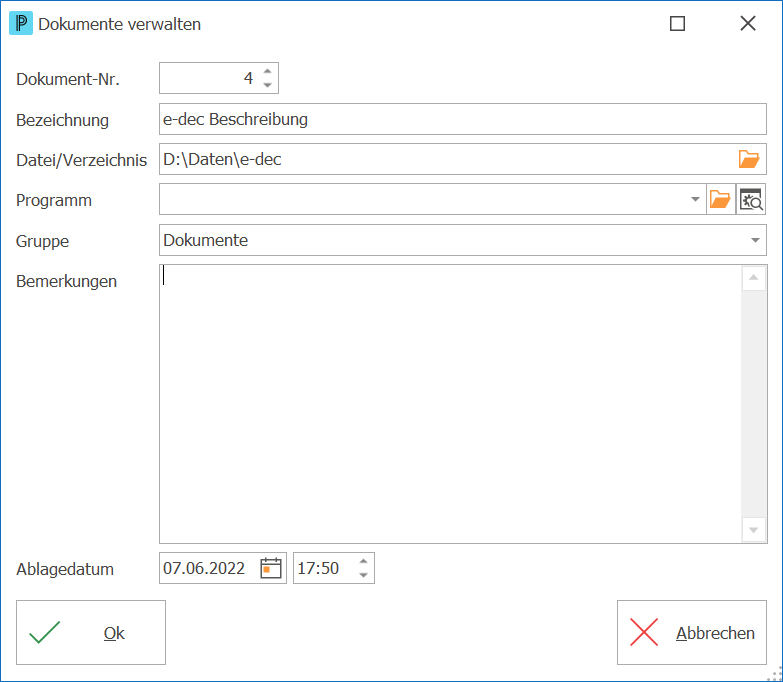Image resolution: width=783 pixels, height=682 pixels.
Task: Click into the Bezeichnung text field
Action: pos(463,119)
